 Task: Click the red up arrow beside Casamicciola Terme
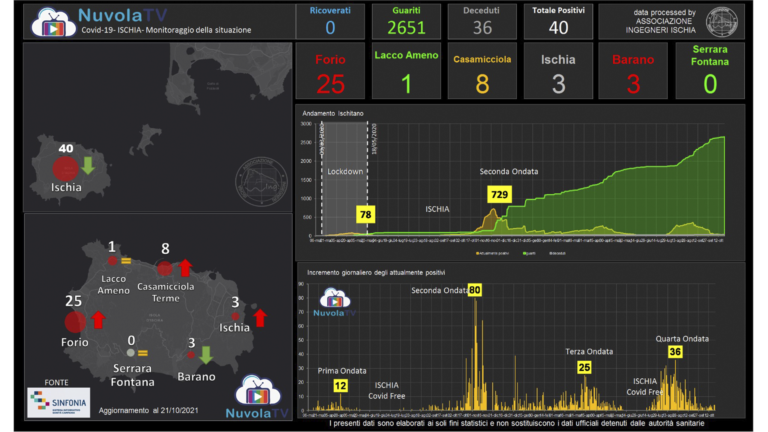point(185,267)
